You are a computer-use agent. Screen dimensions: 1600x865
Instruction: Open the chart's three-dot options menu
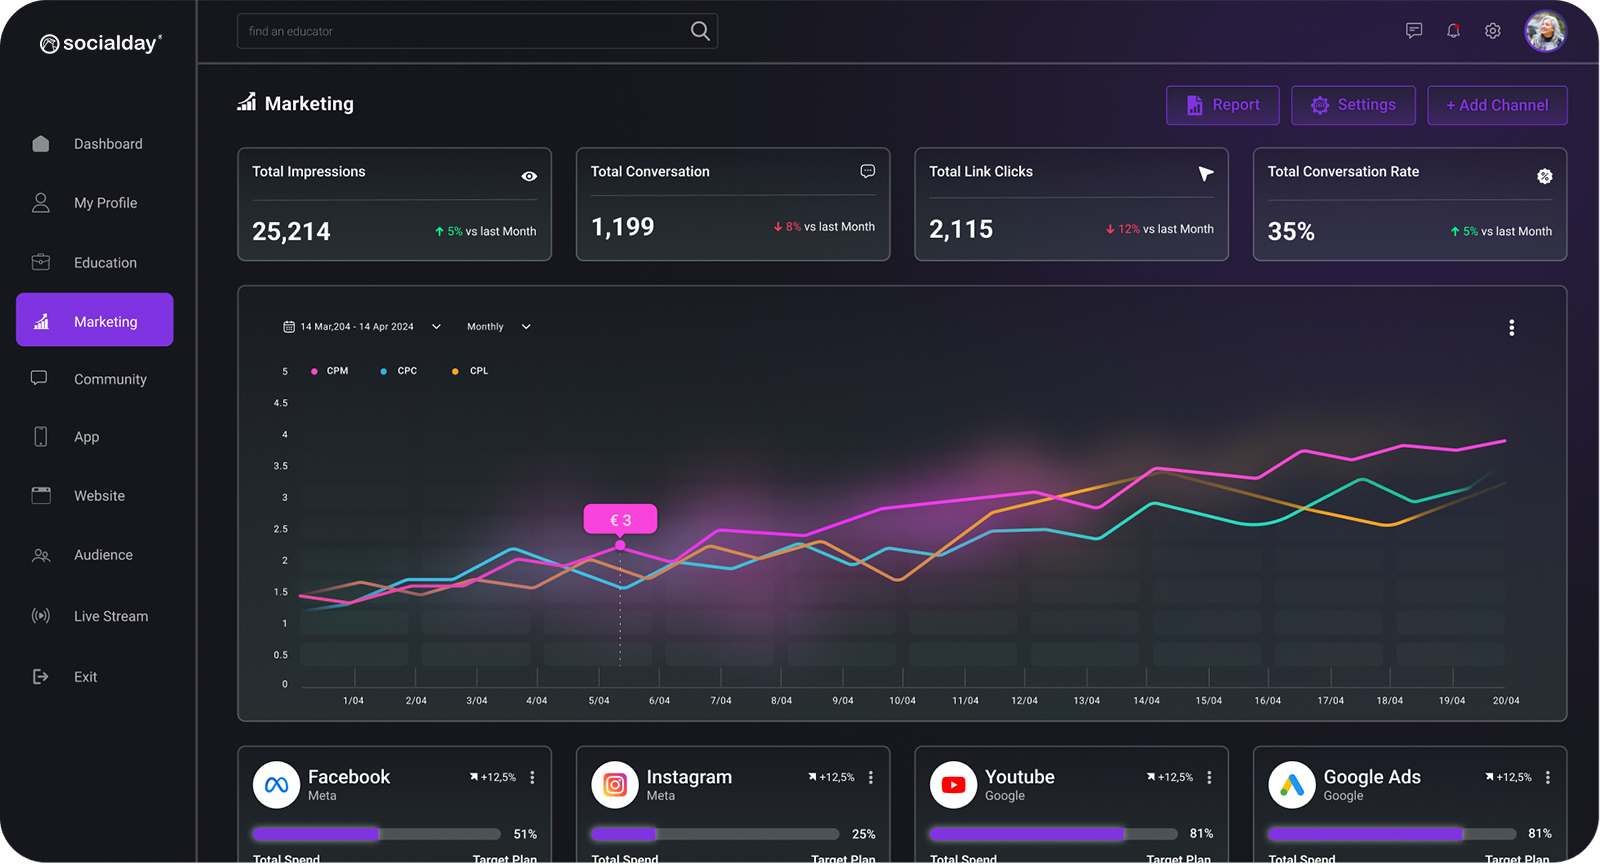[x=1511, y=328]
